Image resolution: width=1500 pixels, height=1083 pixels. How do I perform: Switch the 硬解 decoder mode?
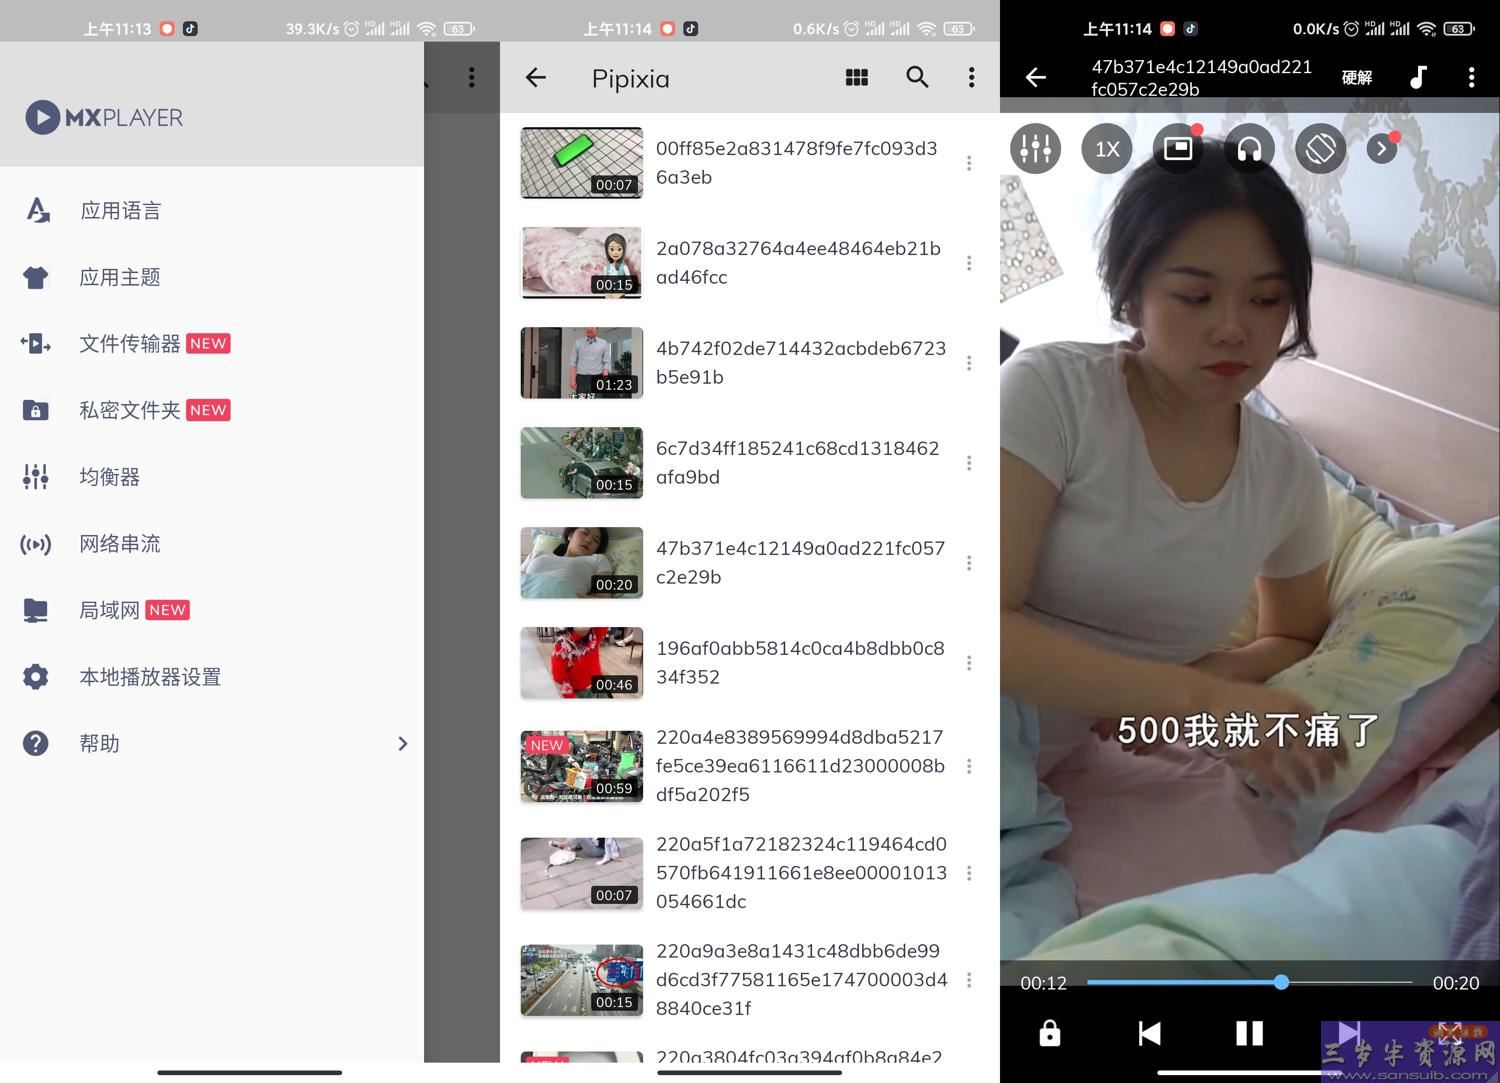(1357, 77)
